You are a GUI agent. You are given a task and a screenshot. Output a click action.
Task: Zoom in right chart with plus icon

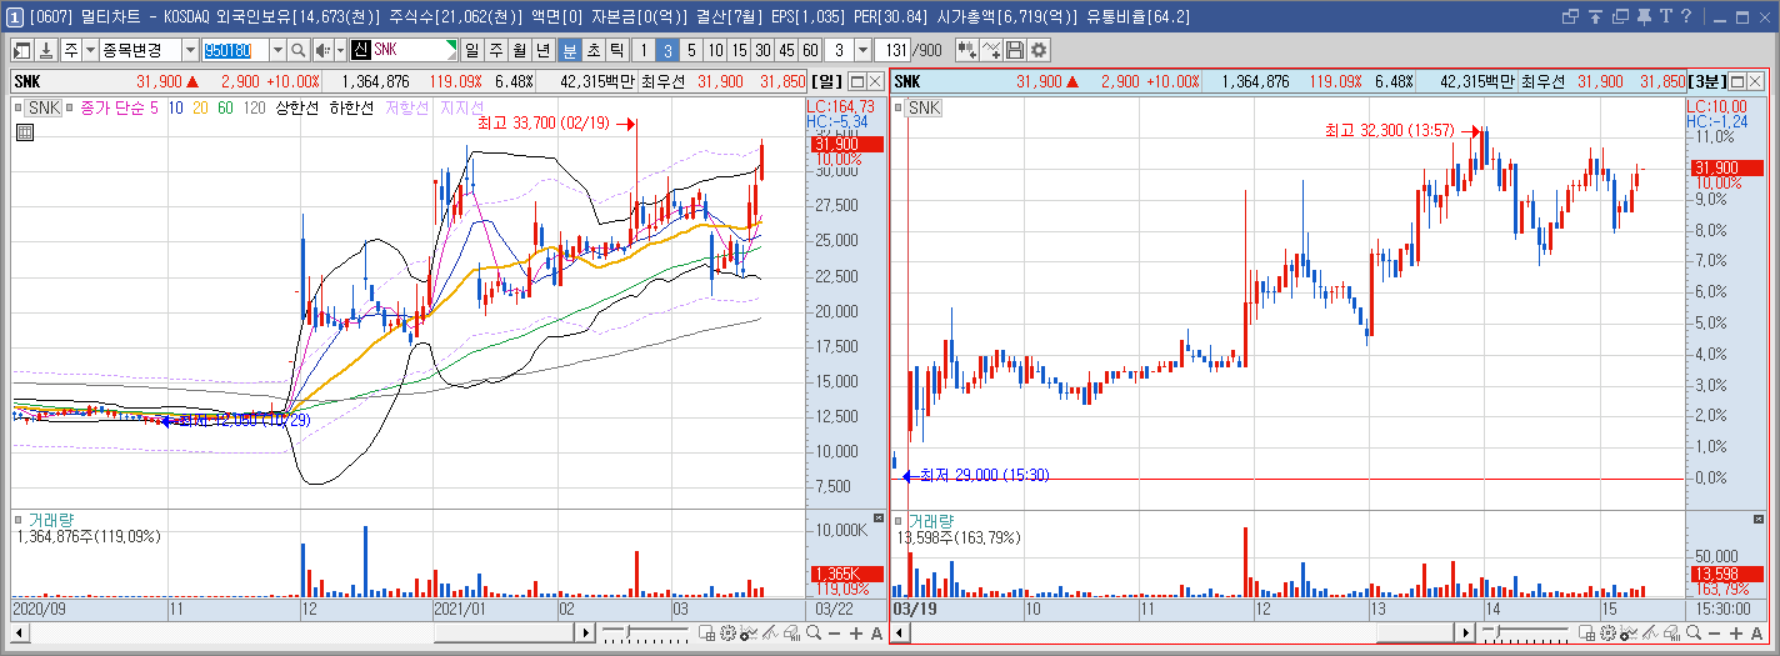1736,633
